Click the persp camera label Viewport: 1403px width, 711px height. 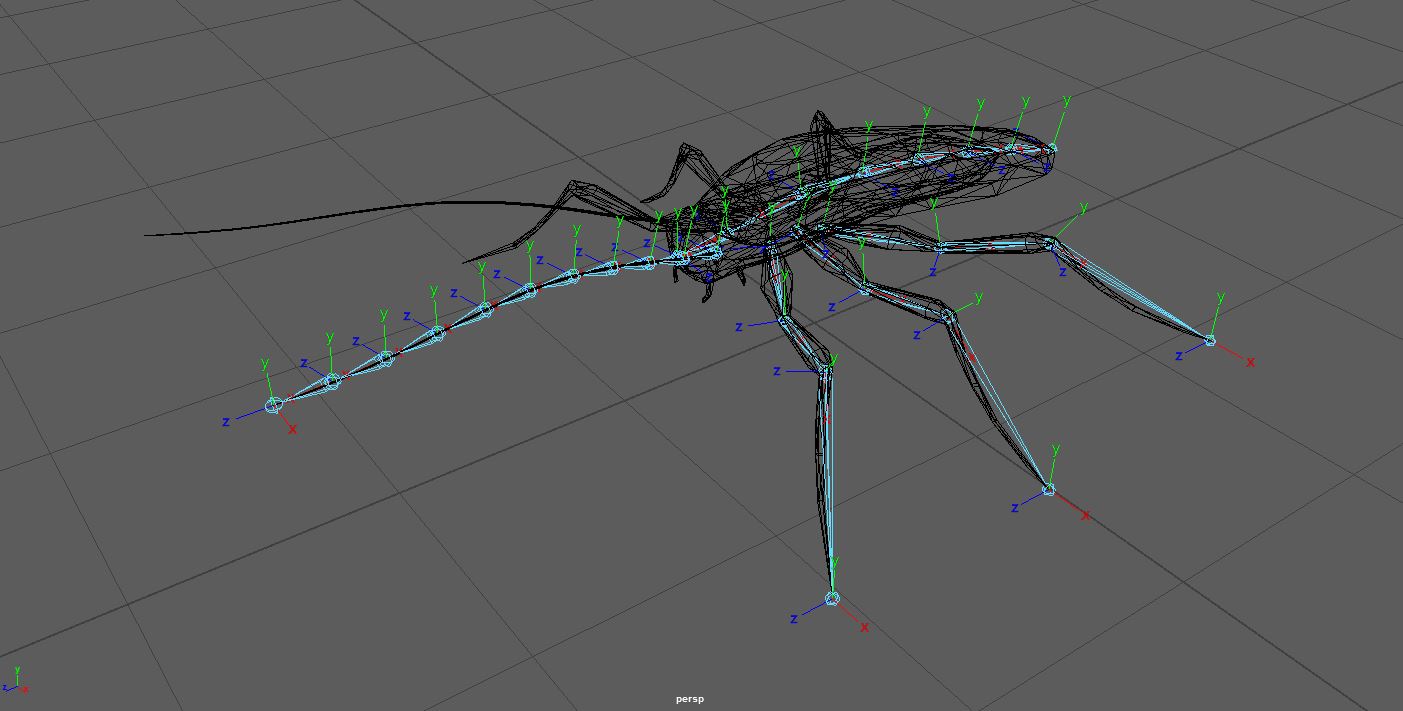point(689,699)
